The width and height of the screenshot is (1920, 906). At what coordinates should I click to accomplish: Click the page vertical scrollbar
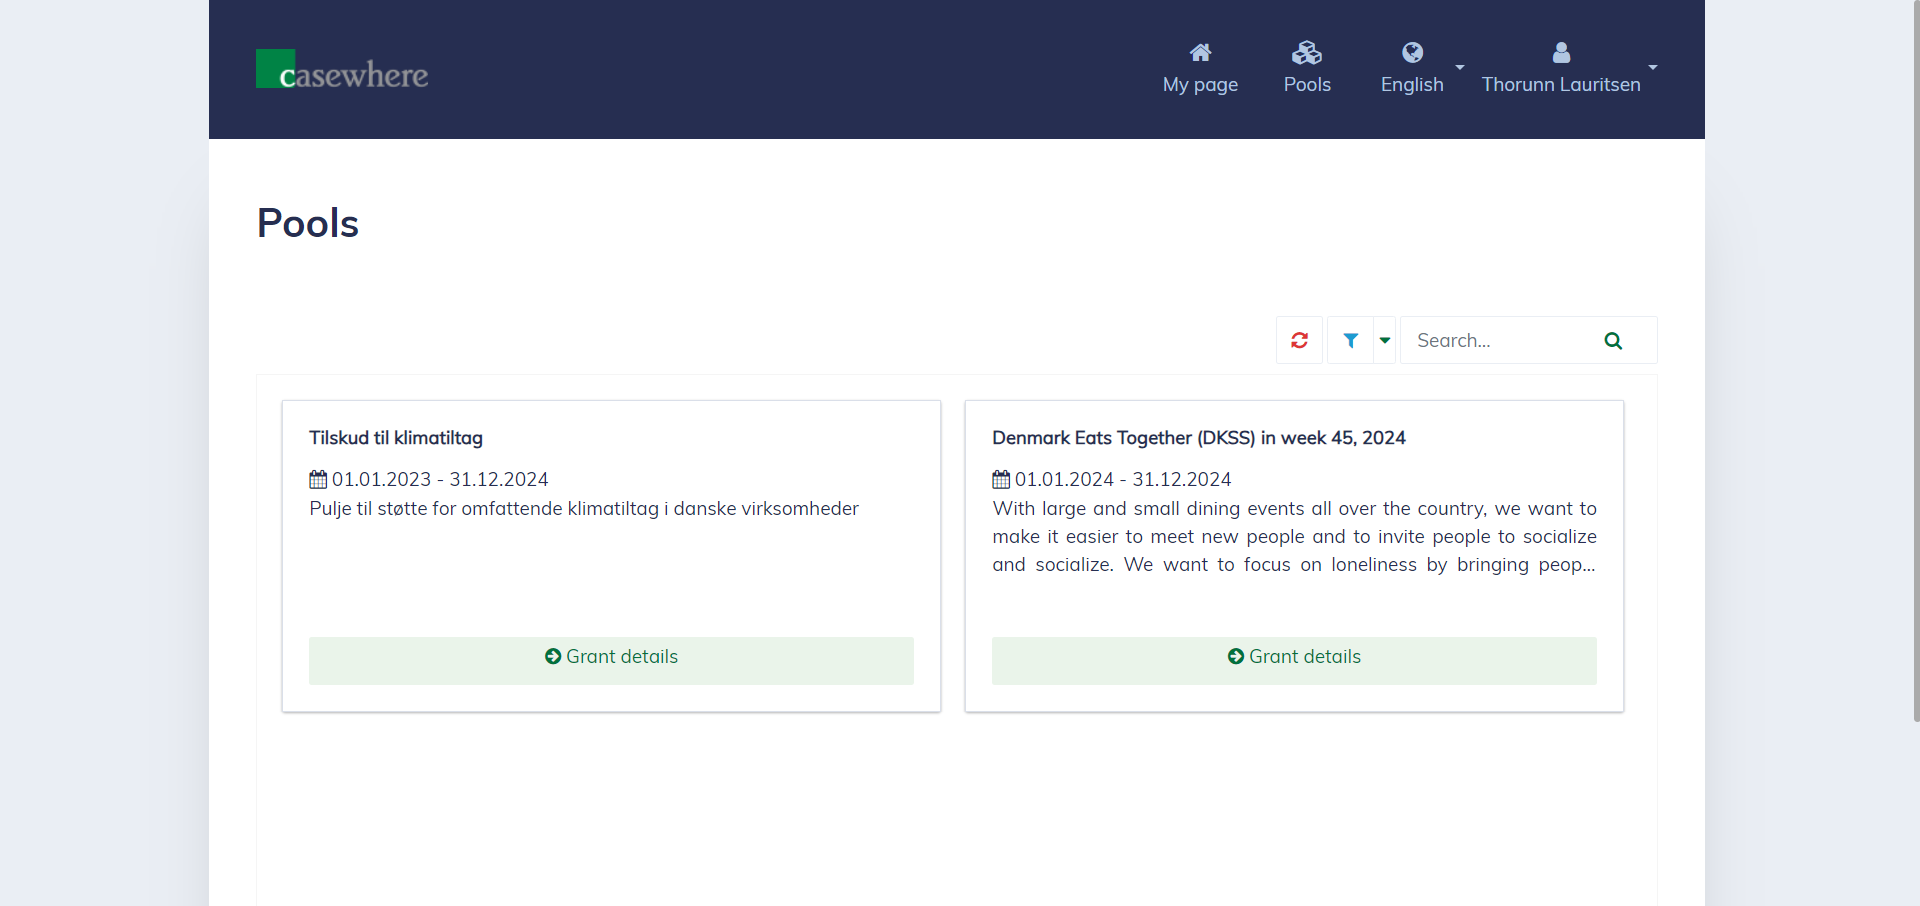click(1915, 360)
